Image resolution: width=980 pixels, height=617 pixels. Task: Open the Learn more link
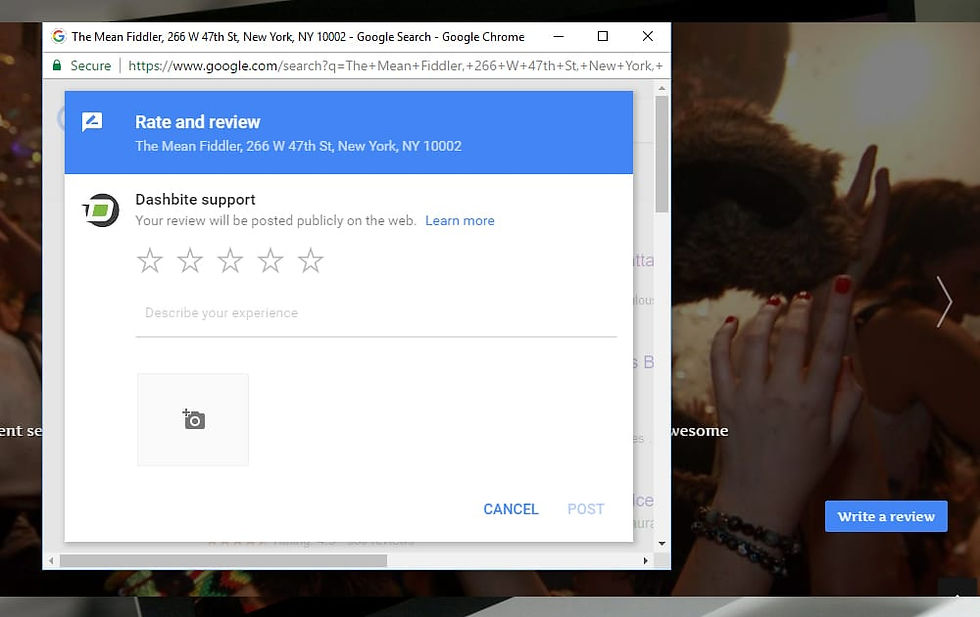click(459, 221)
